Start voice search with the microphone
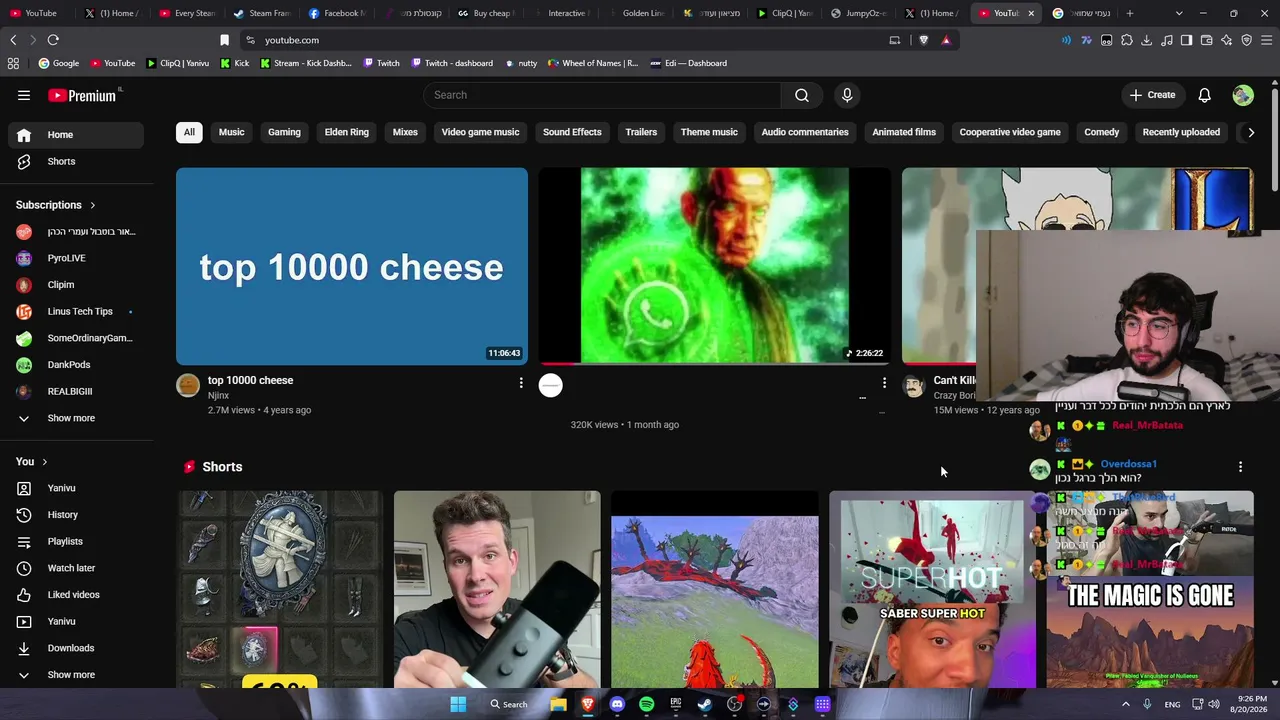 coord(847,95)
